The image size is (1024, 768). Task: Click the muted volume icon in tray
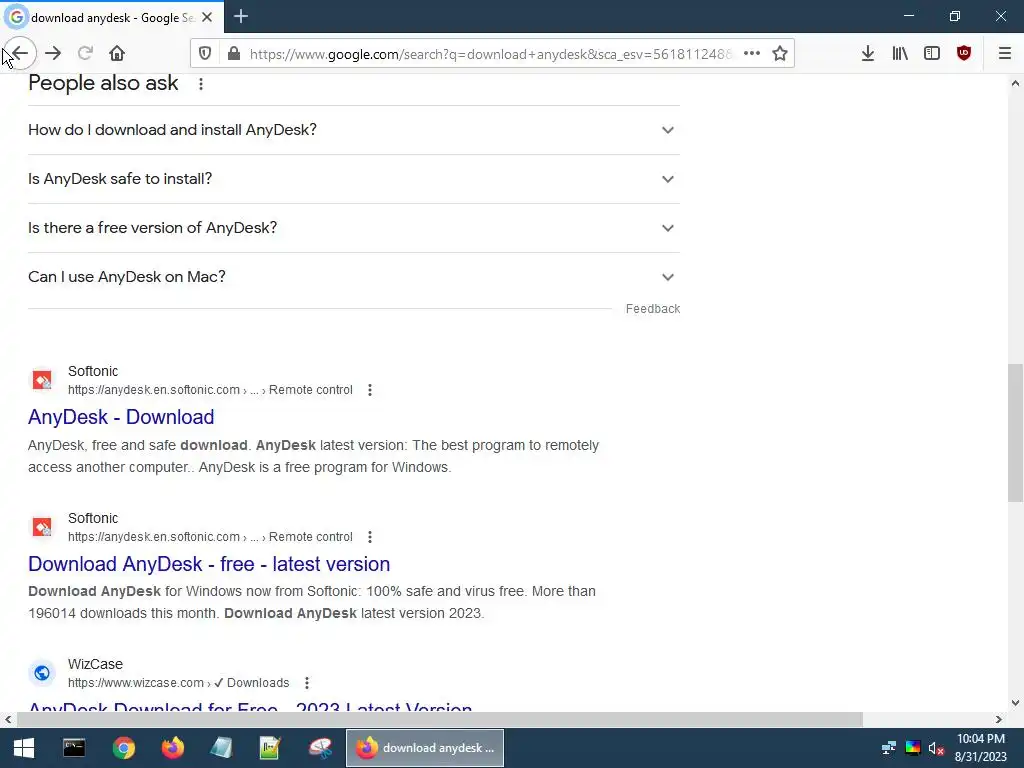[x=936, y=748]
